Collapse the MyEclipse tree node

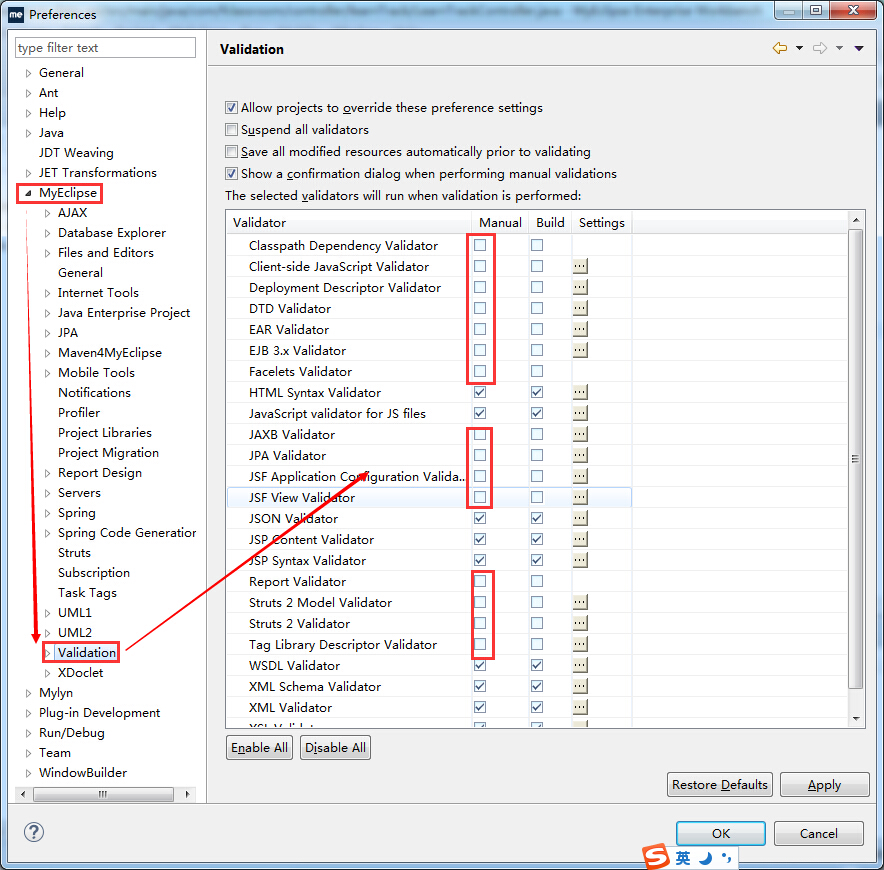click(28, 193)
